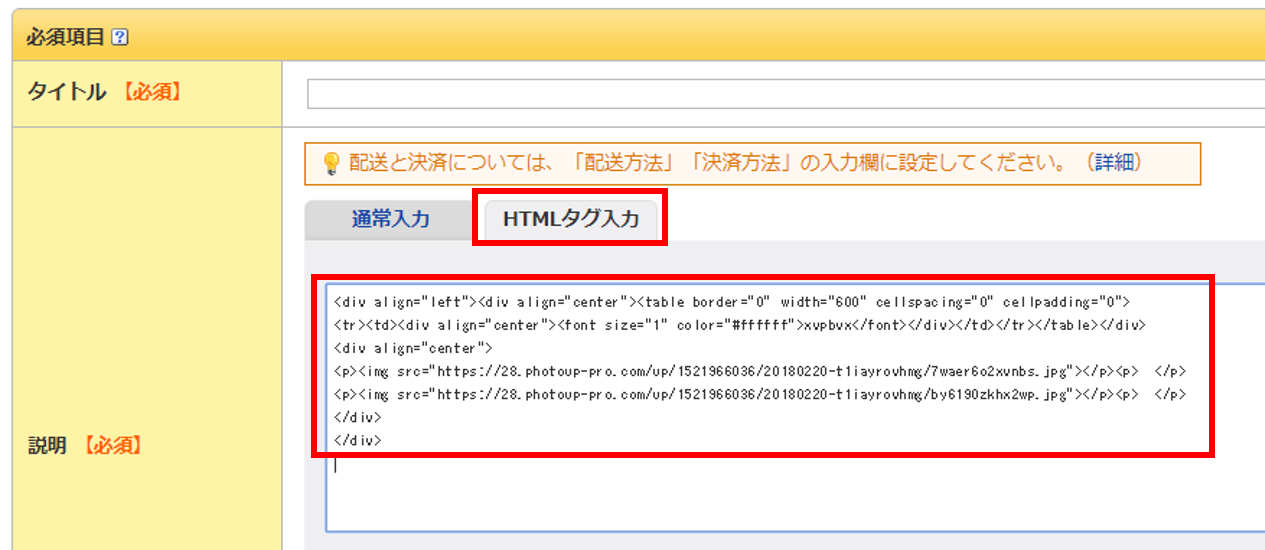Select the HTMLタグ入力 tab
Screen dimensions: 1265x550
tap(571, 219)
